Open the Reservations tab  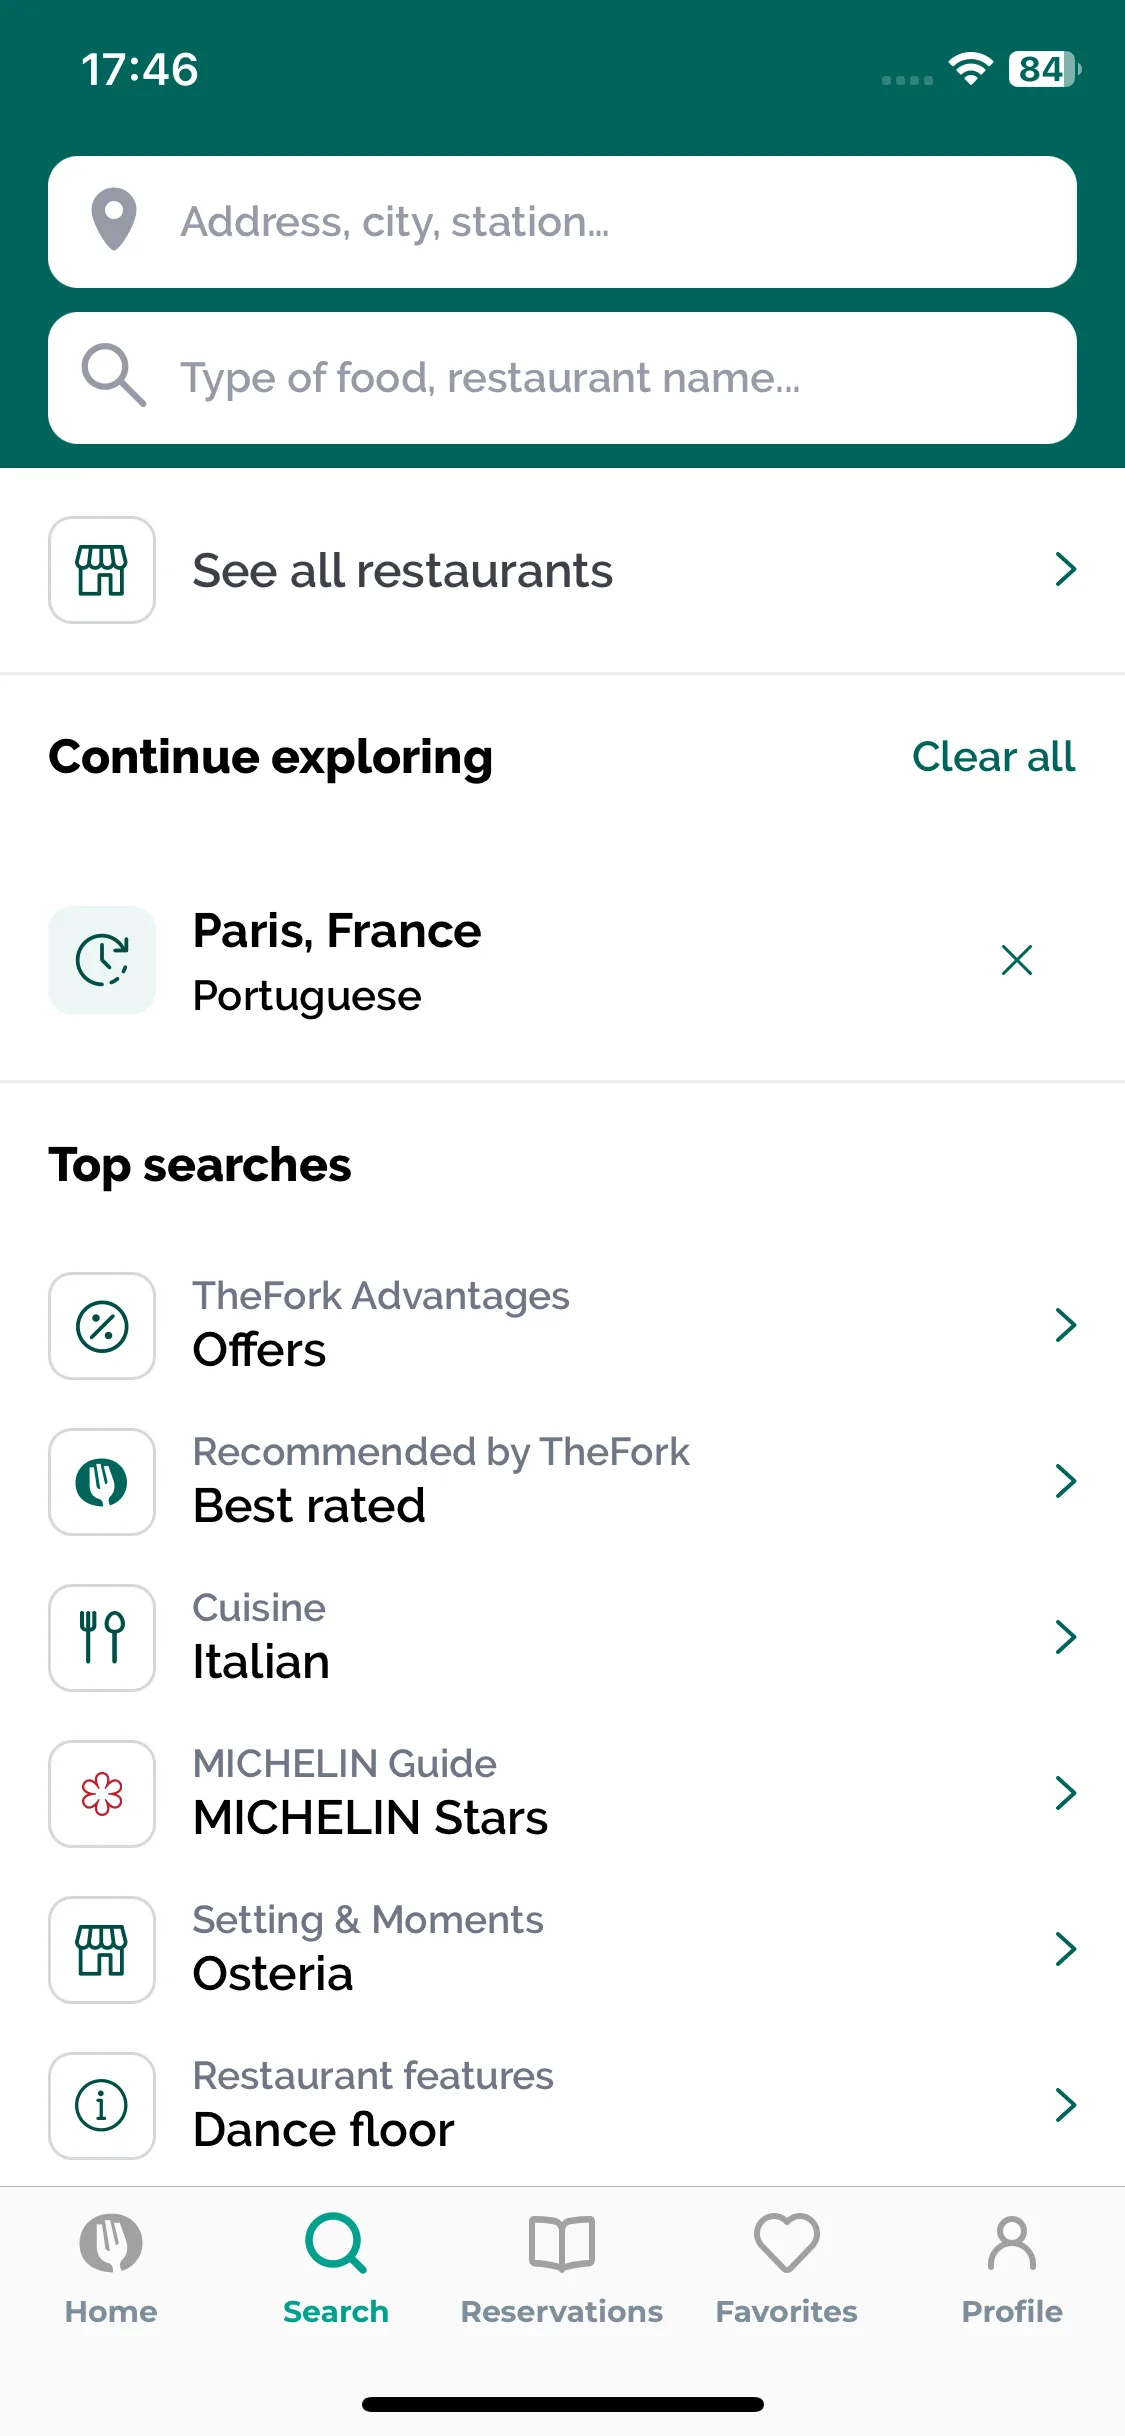(x=562, y=2270)
